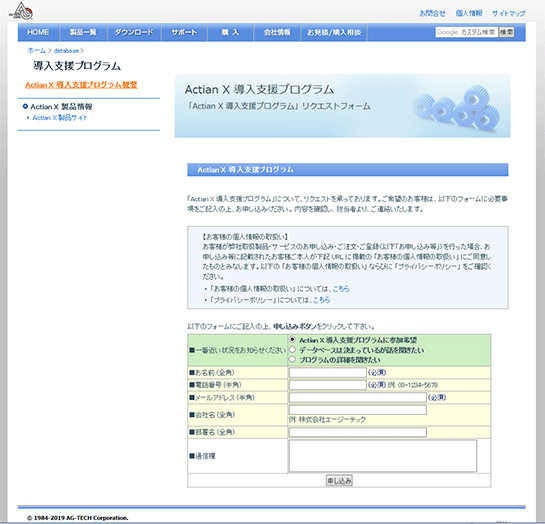Viewport: 545px width, 524px height.
Task: Open the お見積/購入相談 menu
Action: 333,32
